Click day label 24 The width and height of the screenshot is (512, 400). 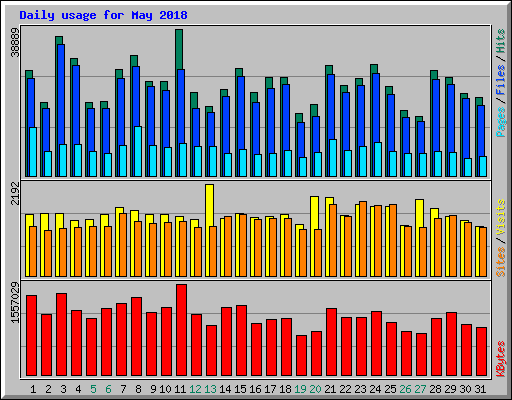(x=375, y=389)
